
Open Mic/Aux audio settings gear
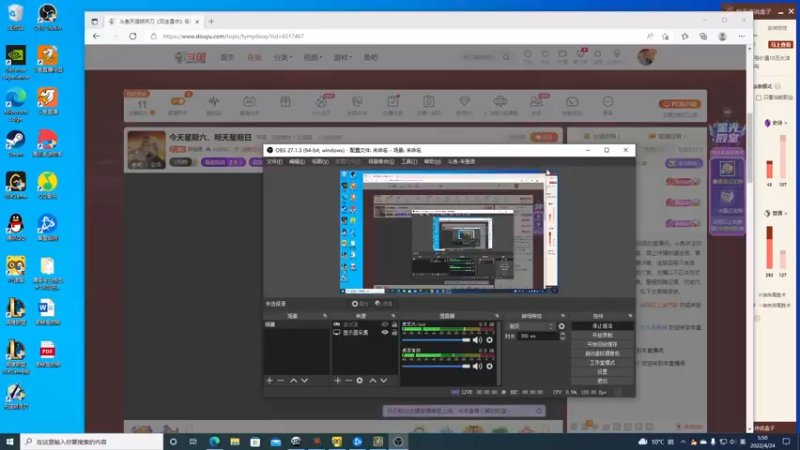[x=490, y=340]
